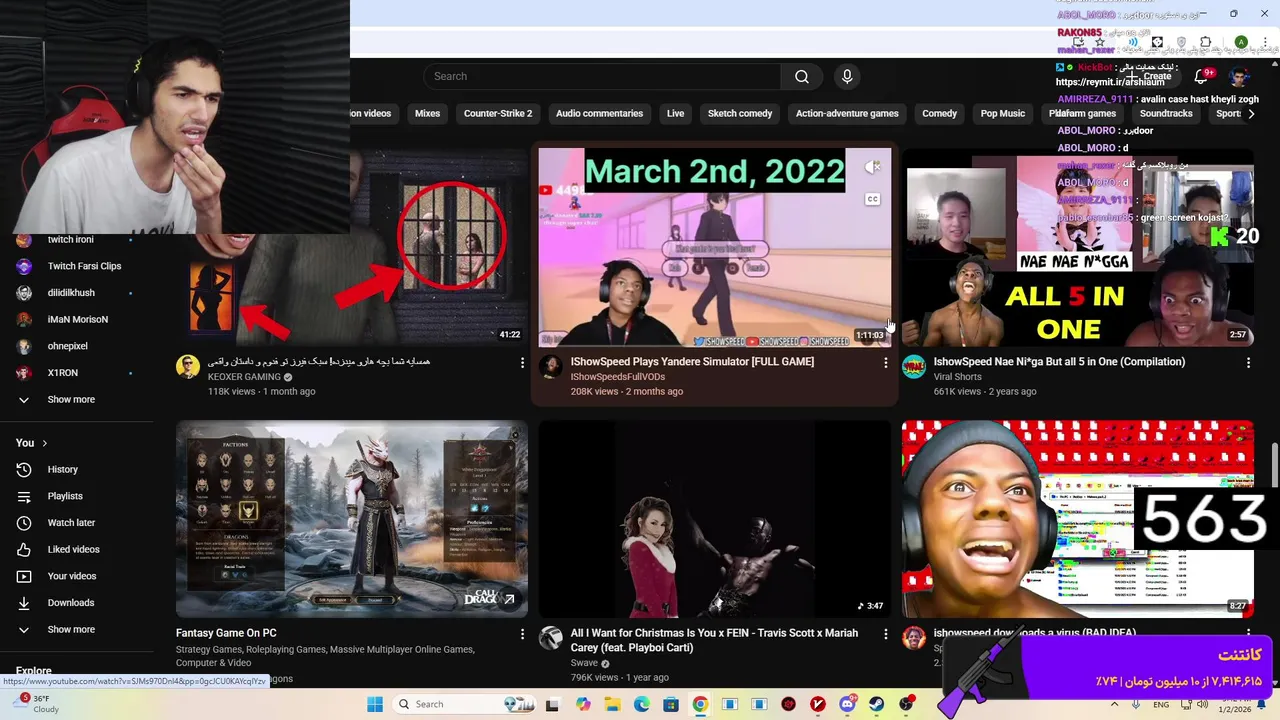Open Chrome from the taskbar
This screenshot has width=1280, height=720.
pyautogui.click(x=700, y=704)
